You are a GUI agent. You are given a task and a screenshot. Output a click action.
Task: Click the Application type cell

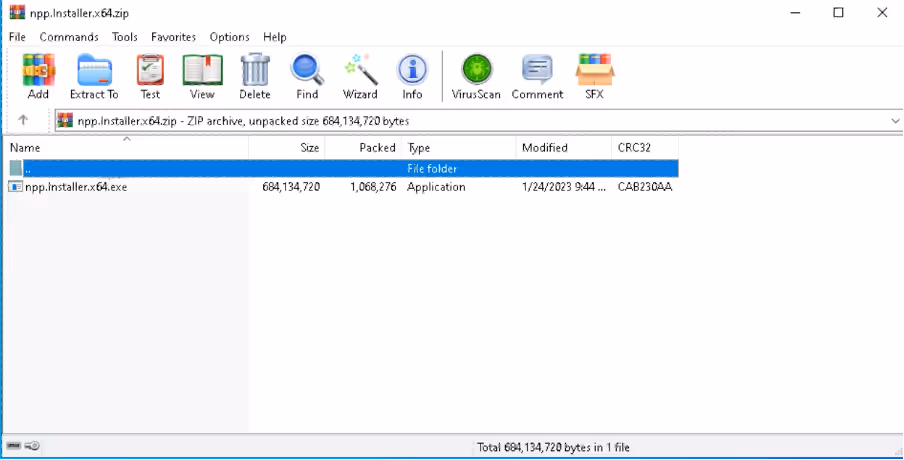pyautogui.click(x=436, y=187)
